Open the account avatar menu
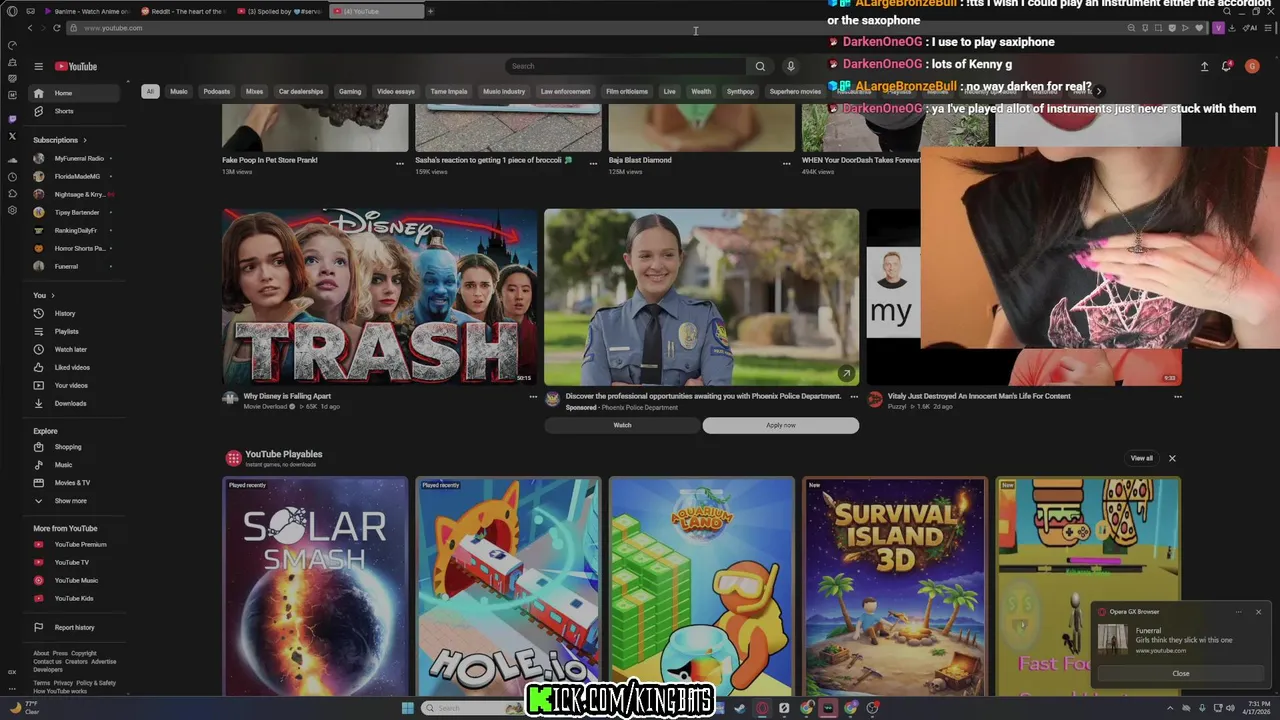Image resolution: width=1280 pixels, height=720 pixels. 1252,66
